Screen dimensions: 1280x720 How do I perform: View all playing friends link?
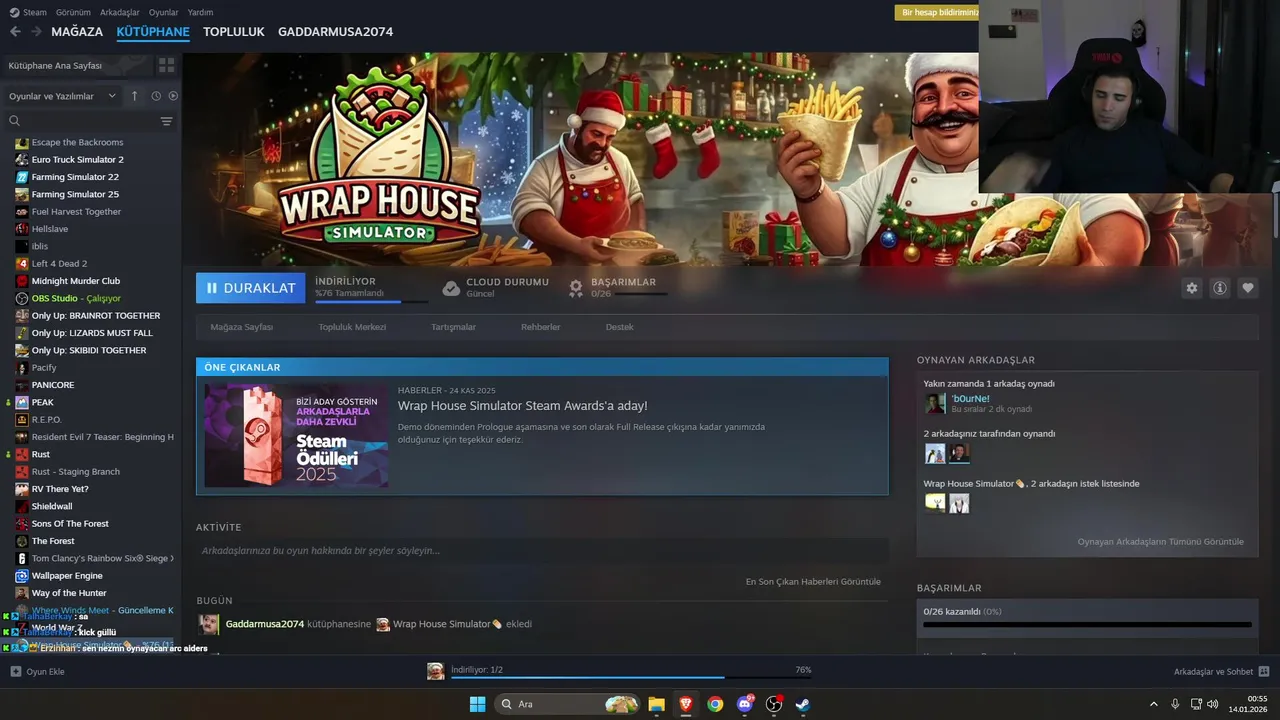click(x=1160, y=542)
